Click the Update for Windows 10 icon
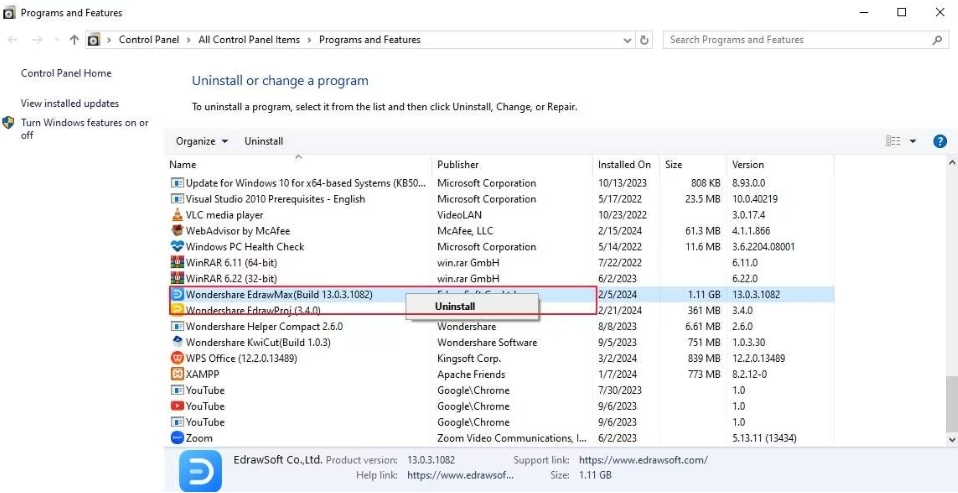Viewport: 958px width, 493px height. point(177,183)
